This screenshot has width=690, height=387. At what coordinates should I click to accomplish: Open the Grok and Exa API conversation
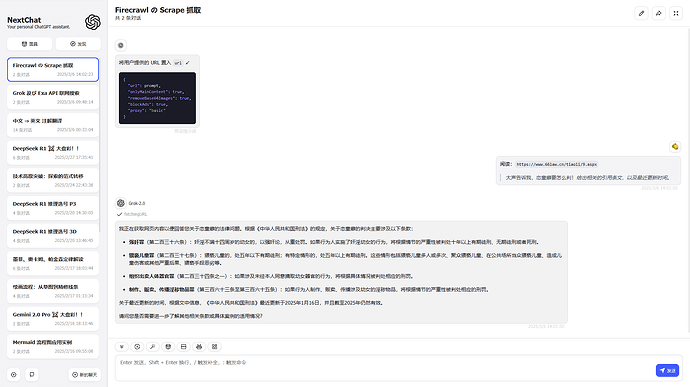coord(53,97)
